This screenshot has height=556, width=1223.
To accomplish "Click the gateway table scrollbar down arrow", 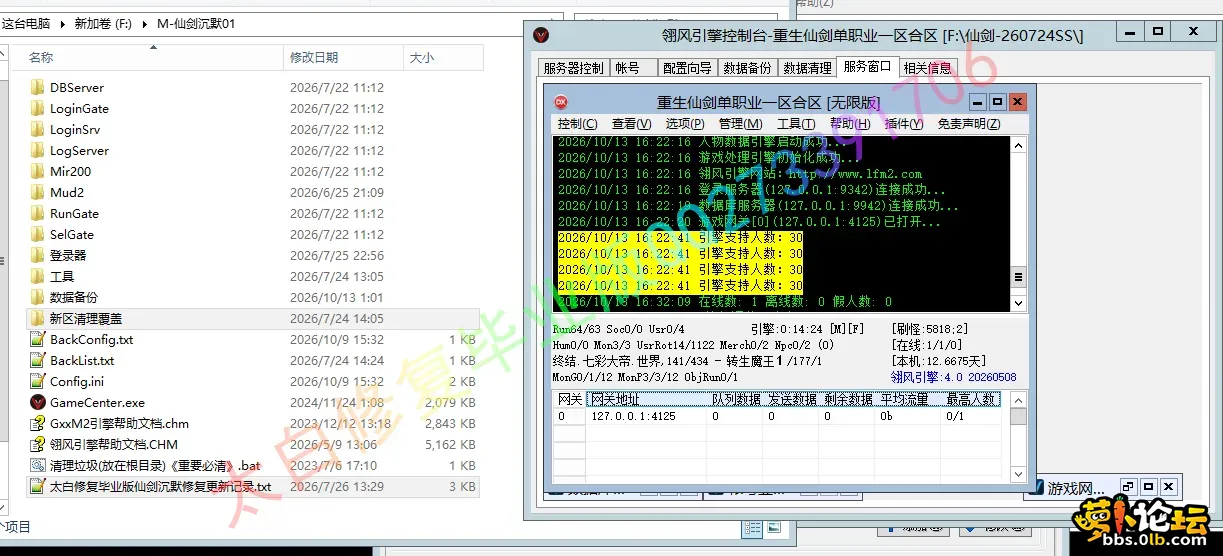I will point(1018,474).
